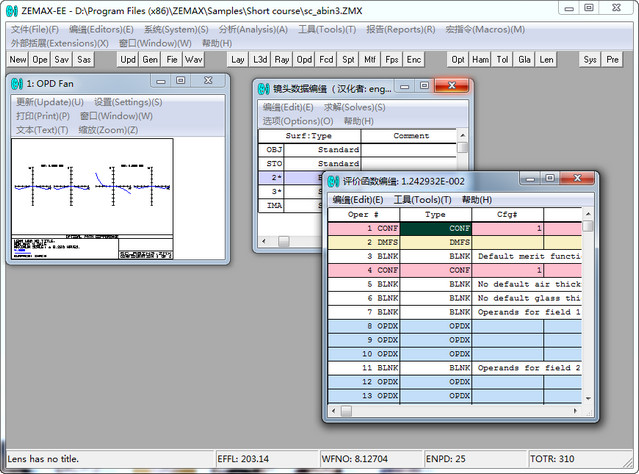The width and height of the screenshot is (639, 474).
Task: Click the Ope (open file) toolbar button
Action: pyautogui.click(x=40, y=60)
